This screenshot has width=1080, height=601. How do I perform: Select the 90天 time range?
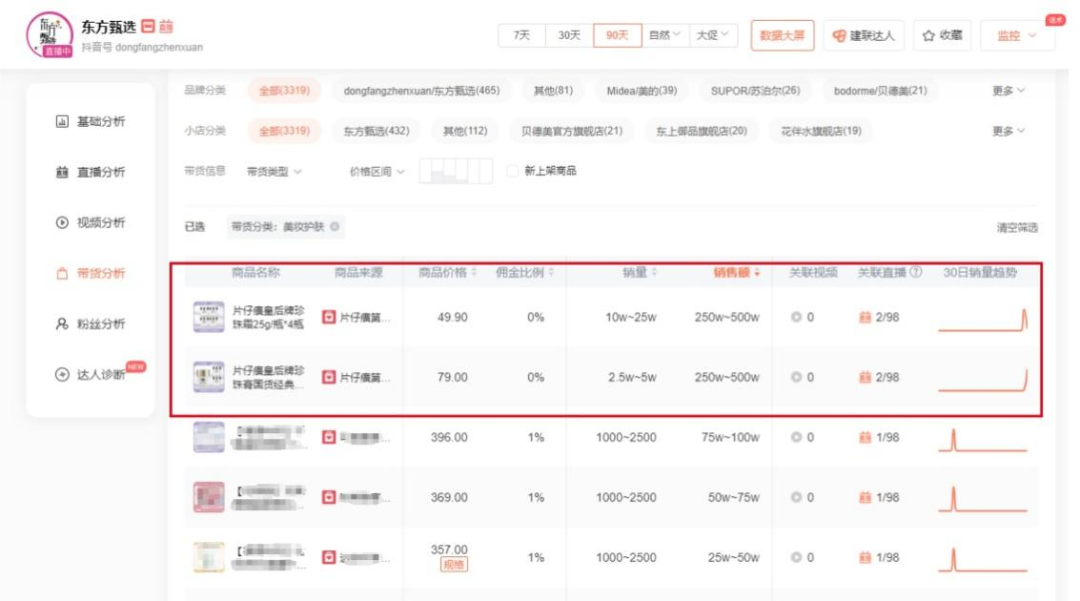[x=617, y=35]
